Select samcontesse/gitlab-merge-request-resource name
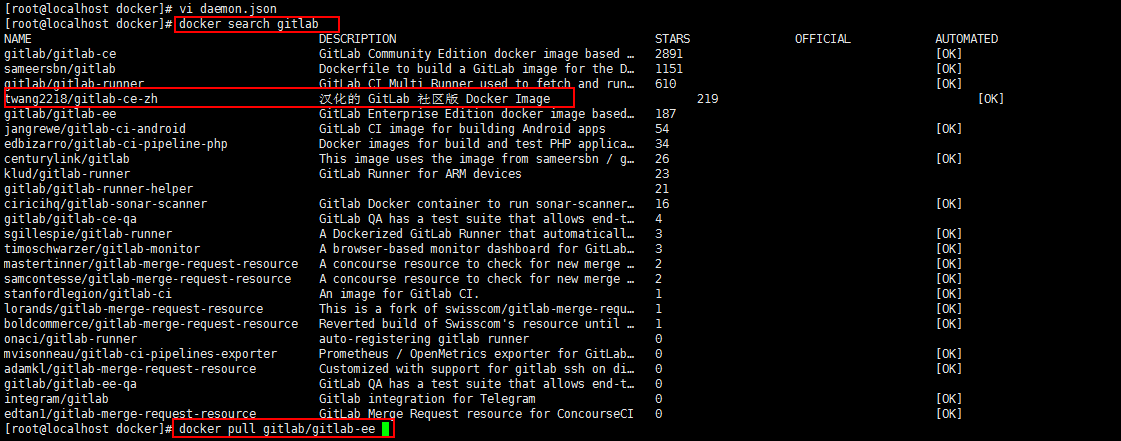 (148, 279)
